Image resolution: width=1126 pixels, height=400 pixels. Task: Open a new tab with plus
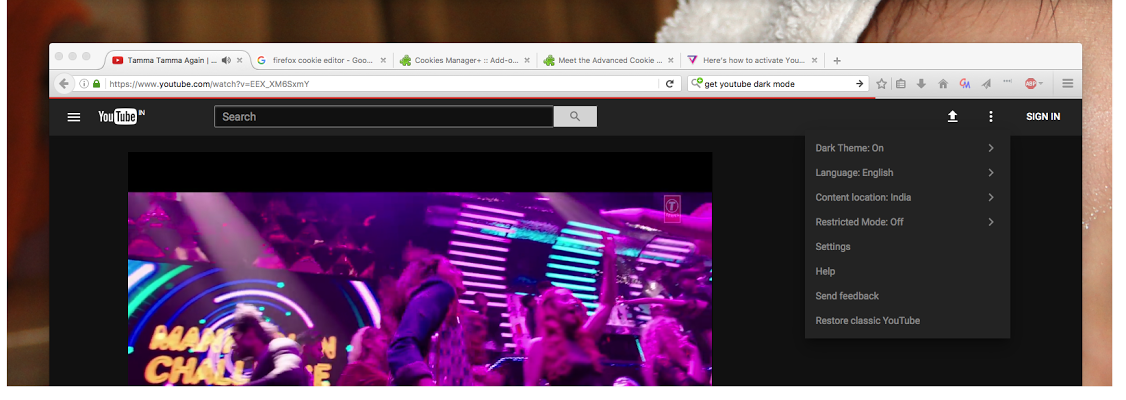pyautogui.click(x=837, y=60)
